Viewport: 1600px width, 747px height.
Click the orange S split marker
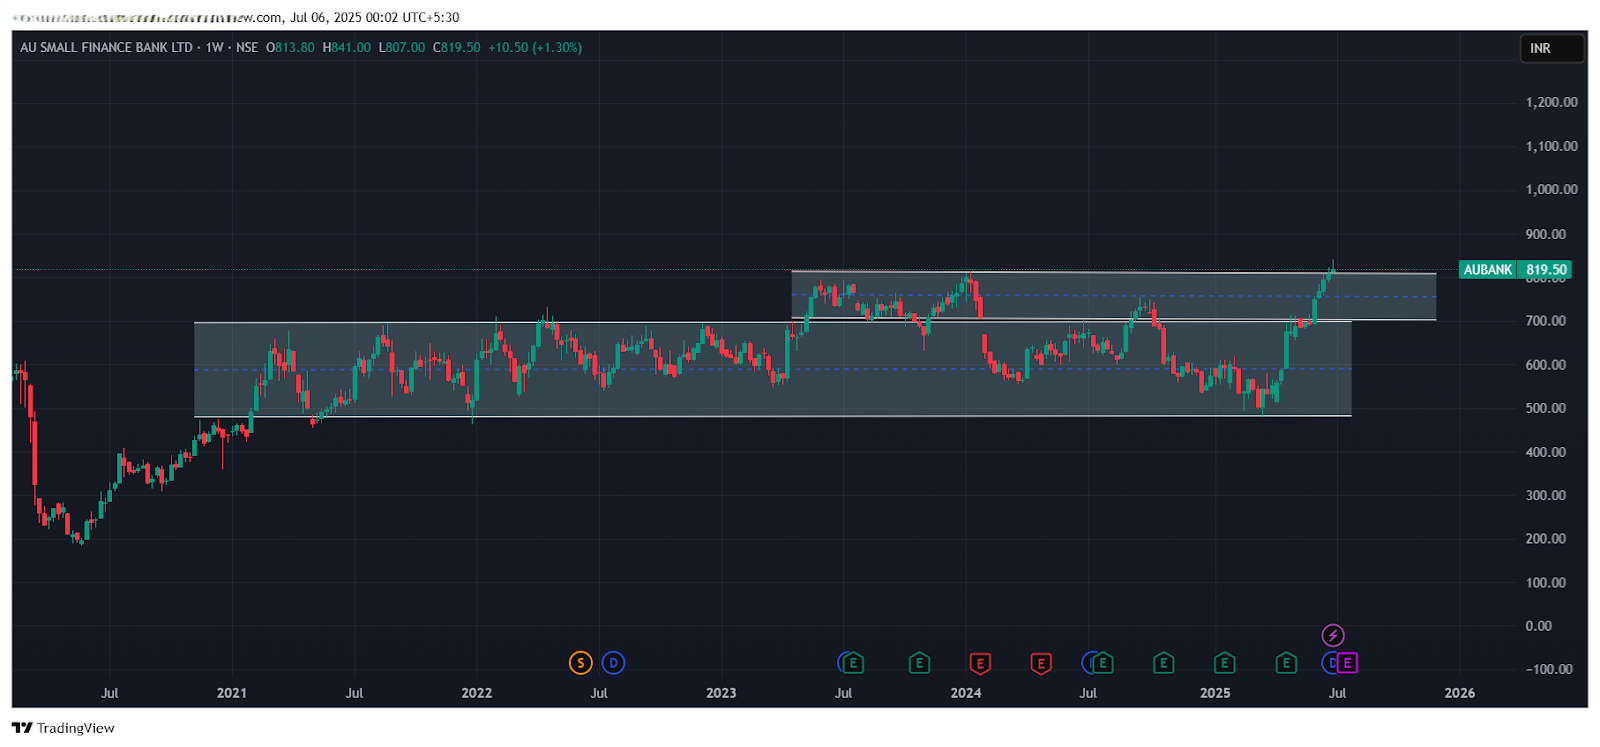click(580, 663)
